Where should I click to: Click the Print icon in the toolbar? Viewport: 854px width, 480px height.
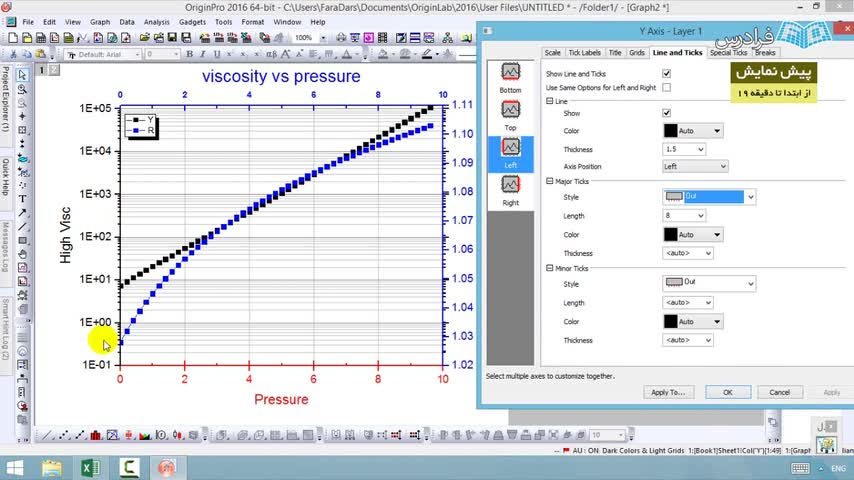341,38
